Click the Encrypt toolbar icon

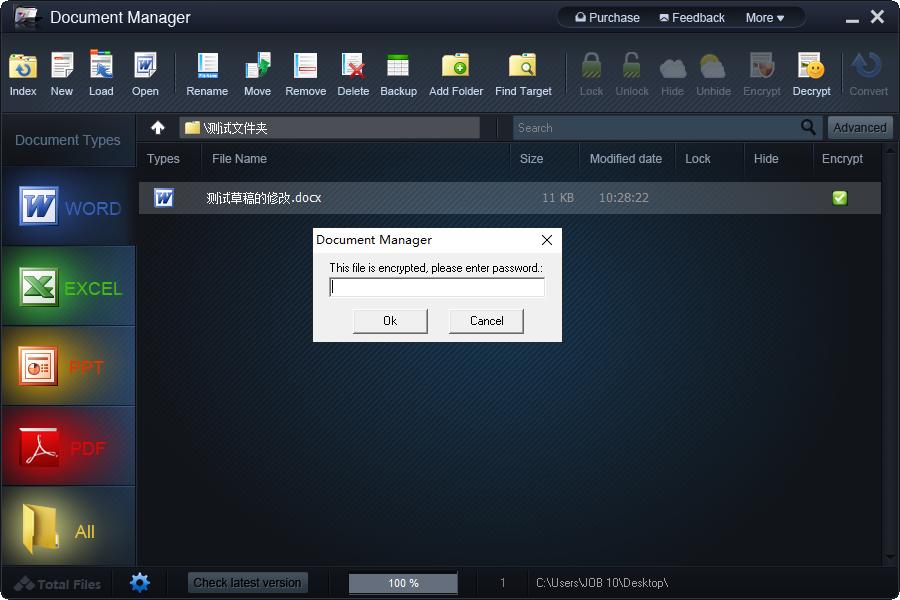pos(762,65)
